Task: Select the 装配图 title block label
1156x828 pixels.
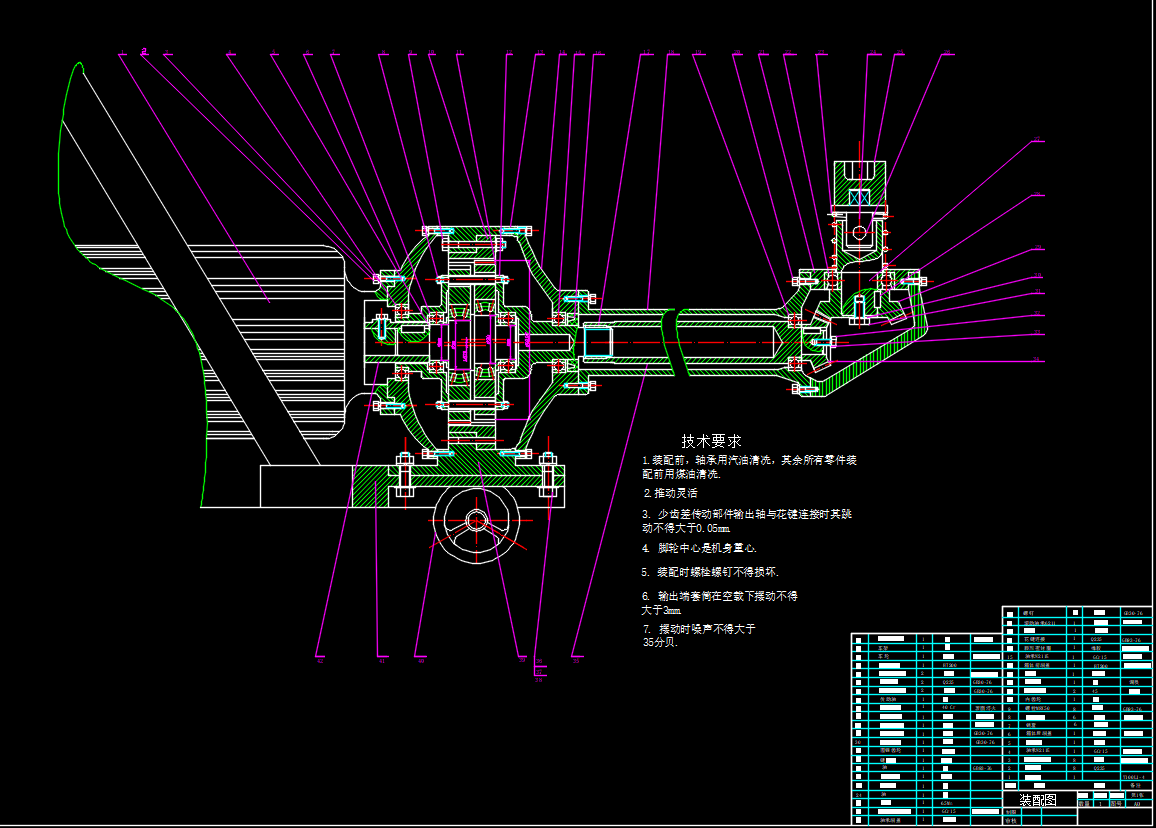Action: (1037, 801)
